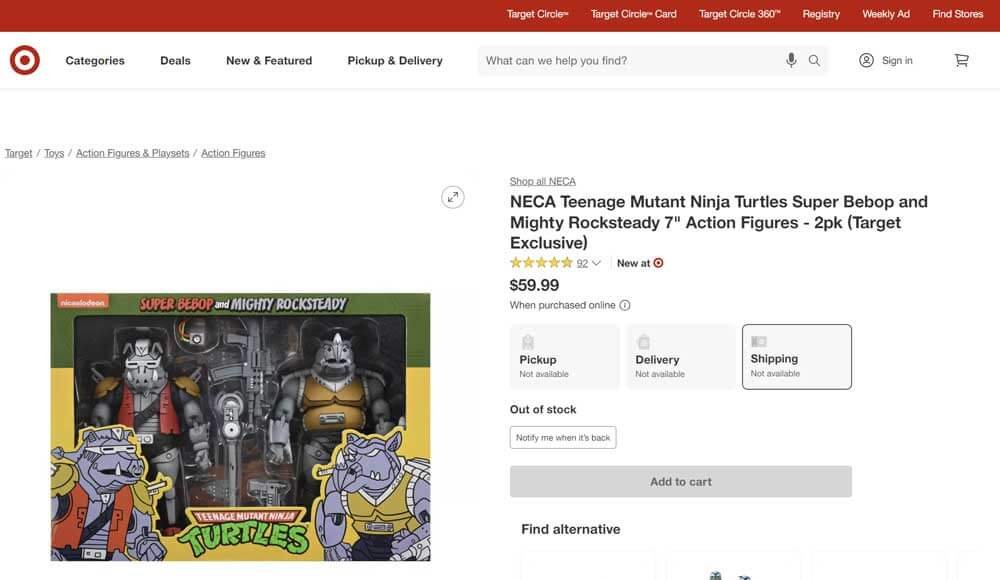Select the Shipping fulfillment option
Screen dimensions: 1000x580
coord(796,356)
